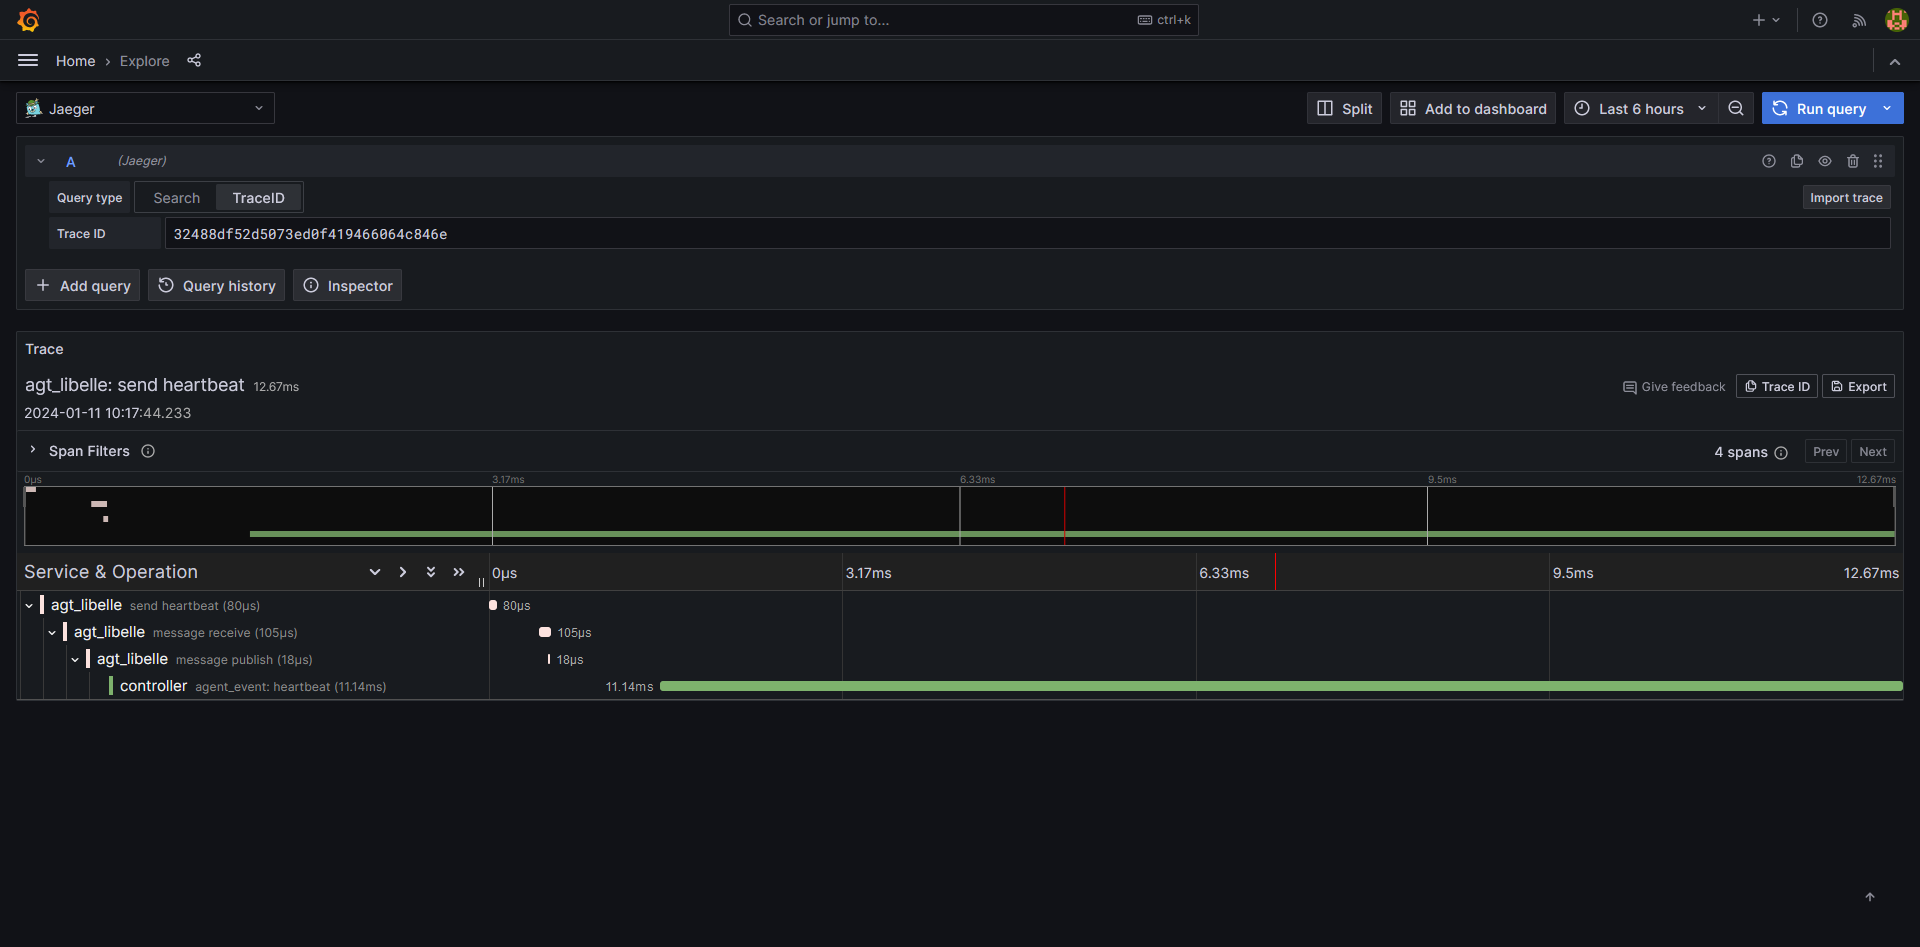The image size is (1920, 947).
Task: Click the controller heartbeat green span bar
Action: pyautogui.click(x=1280, y=687)
